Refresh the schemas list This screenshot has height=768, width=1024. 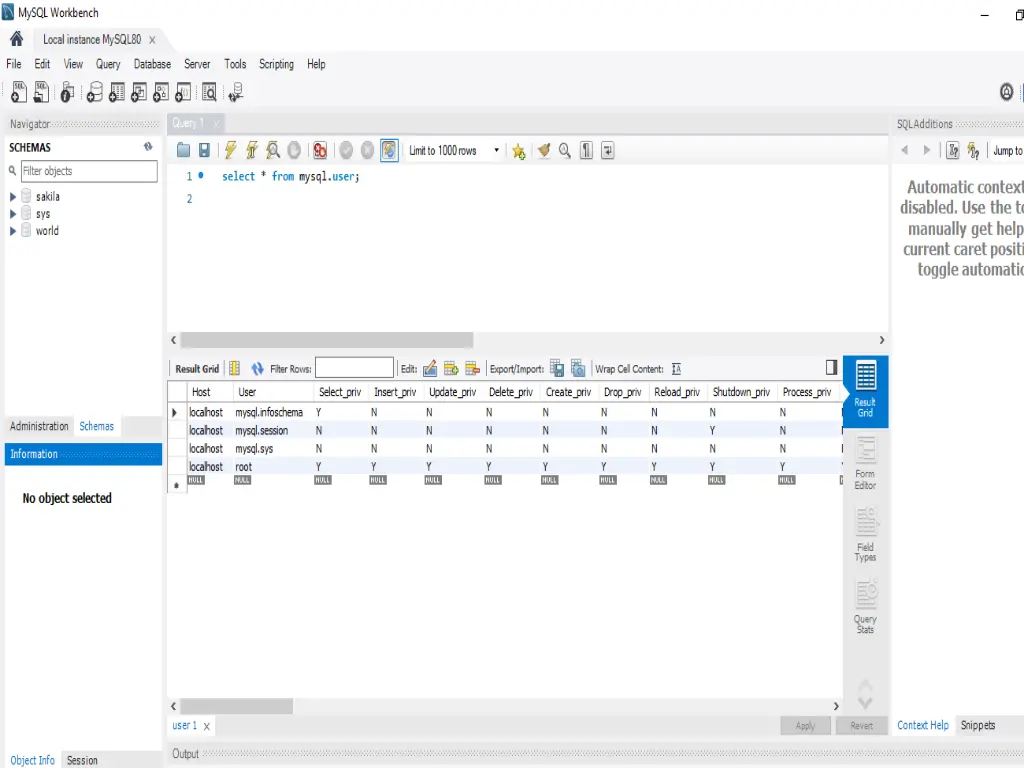click(x=148, y=147)
